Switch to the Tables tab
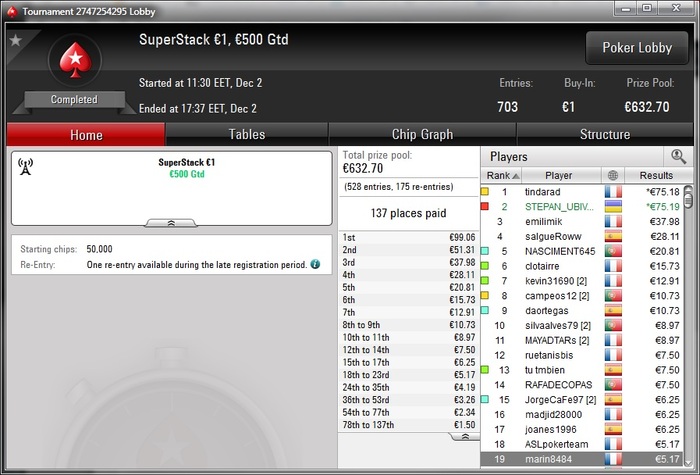Screen dimensions: 700x475 [247, 134]
